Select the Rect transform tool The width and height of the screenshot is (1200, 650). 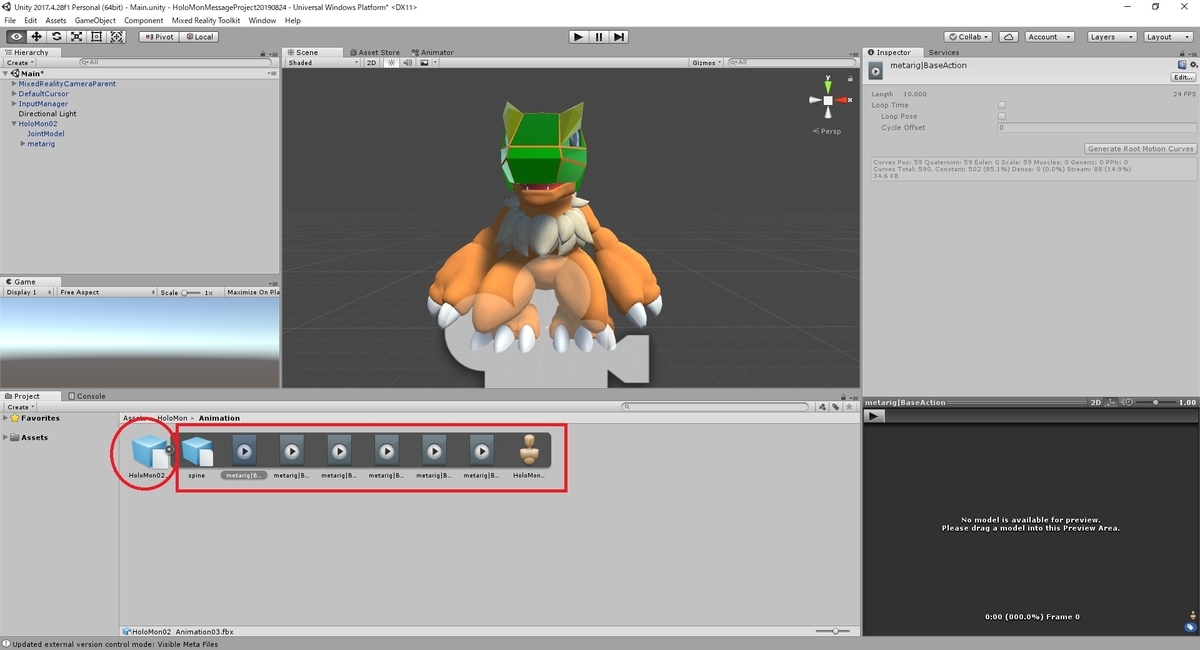[97, 37]
